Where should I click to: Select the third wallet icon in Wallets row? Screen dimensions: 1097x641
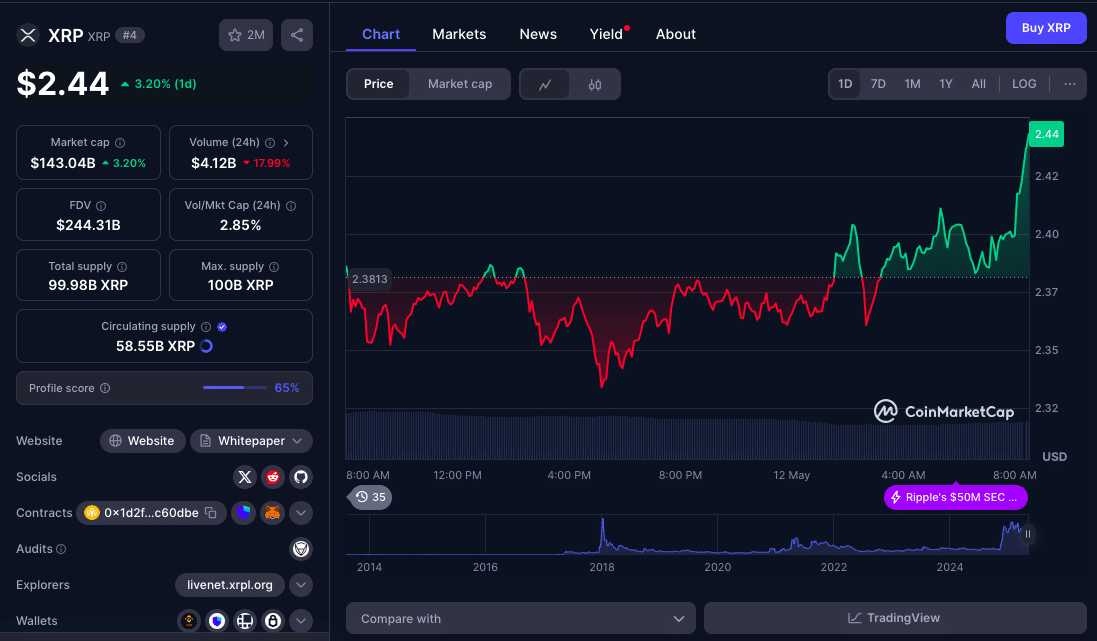click(245, 621)
